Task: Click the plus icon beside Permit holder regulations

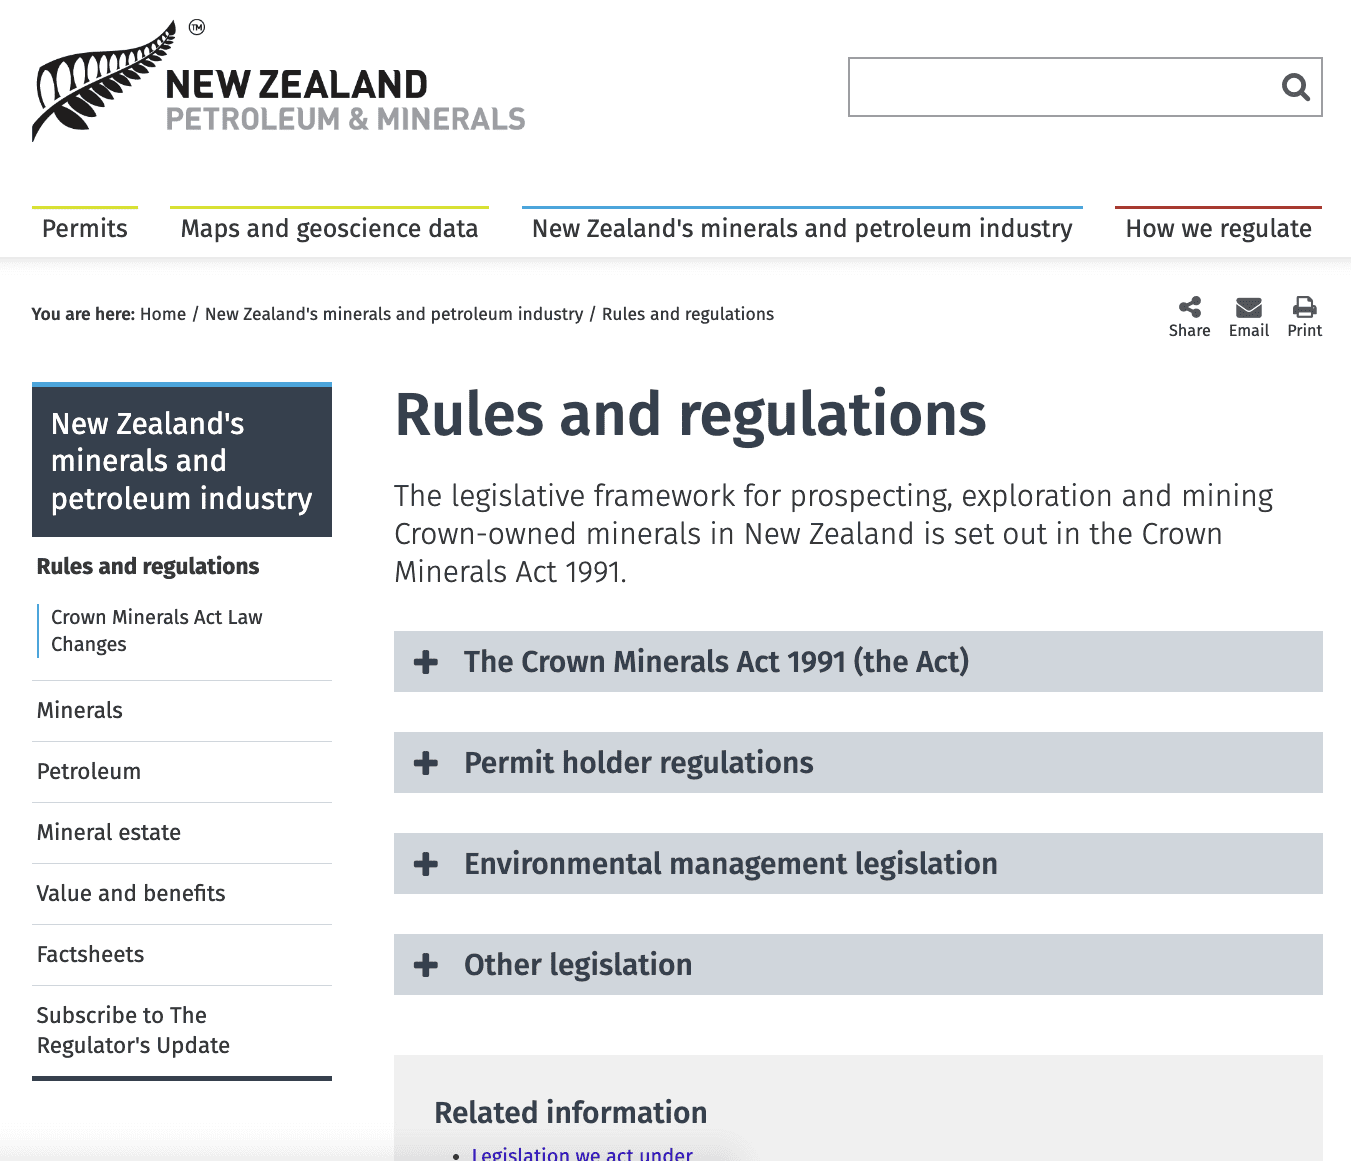Action: (426, 762)
